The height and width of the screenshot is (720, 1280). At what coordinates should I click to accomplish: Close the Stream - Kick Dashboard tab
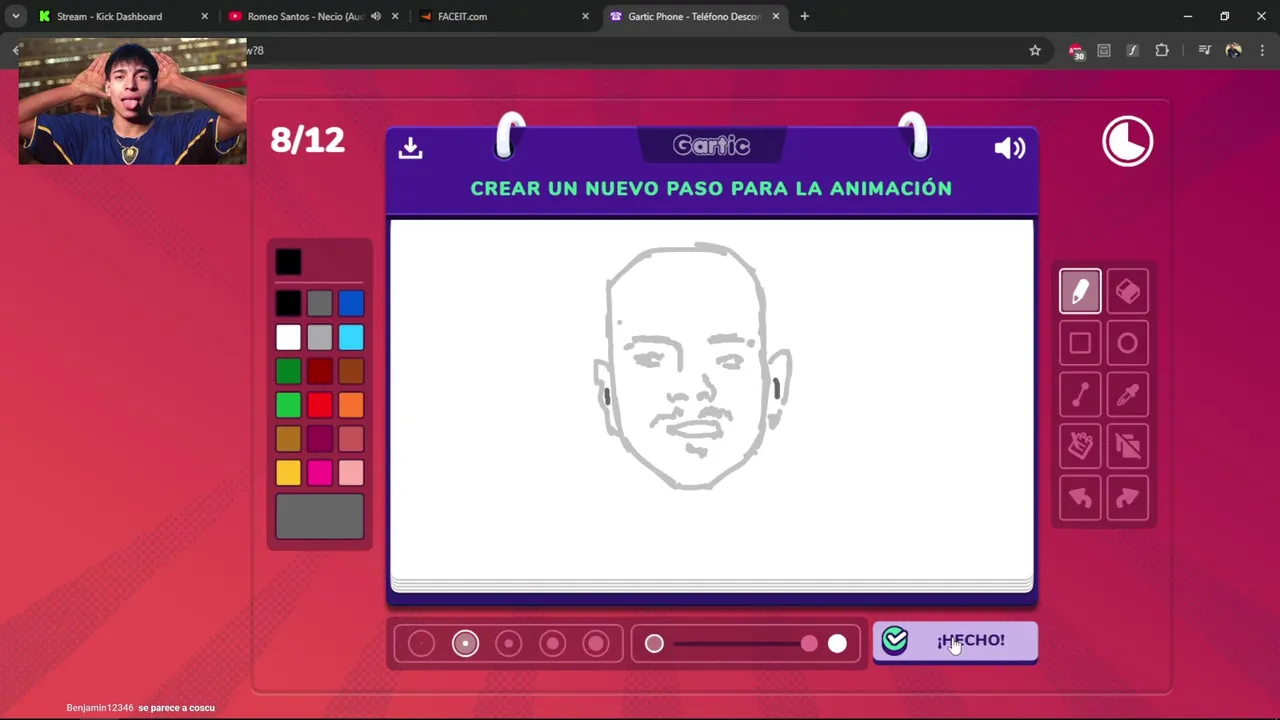click(205, 16)
